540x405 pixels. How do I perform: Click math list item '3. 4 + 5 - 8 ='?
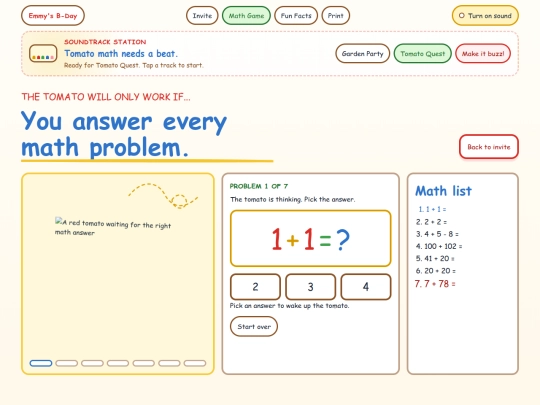pyautogui.click(x=437, y=234)
